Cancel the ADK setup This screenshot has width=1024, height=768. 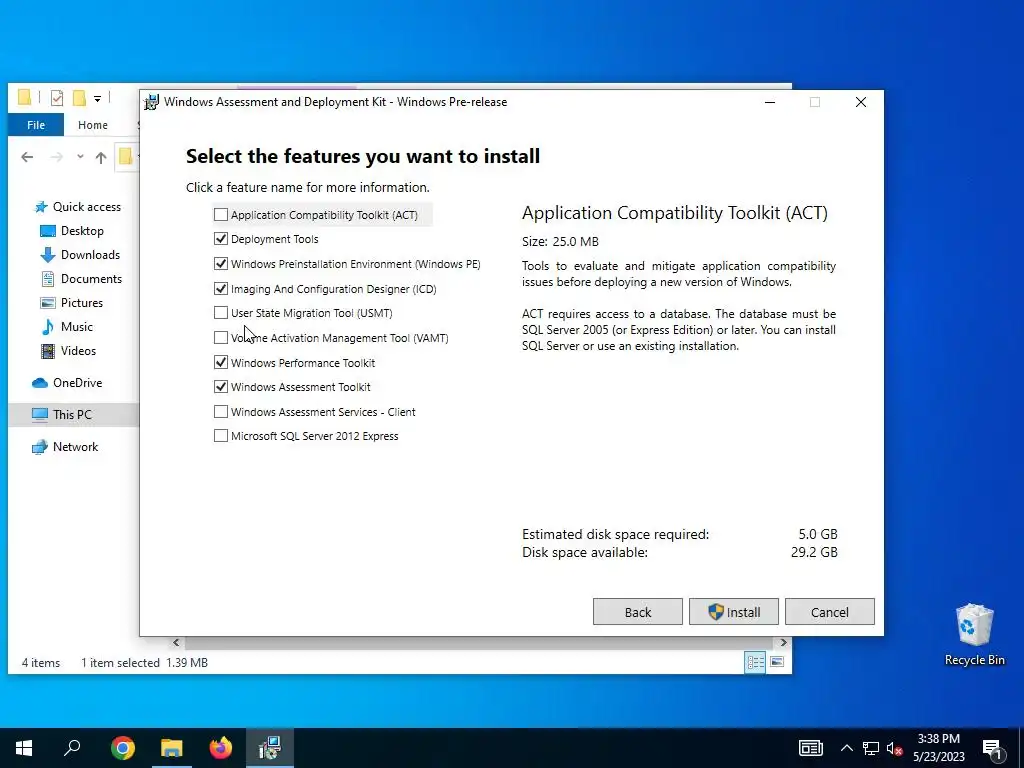click(829, 612)
